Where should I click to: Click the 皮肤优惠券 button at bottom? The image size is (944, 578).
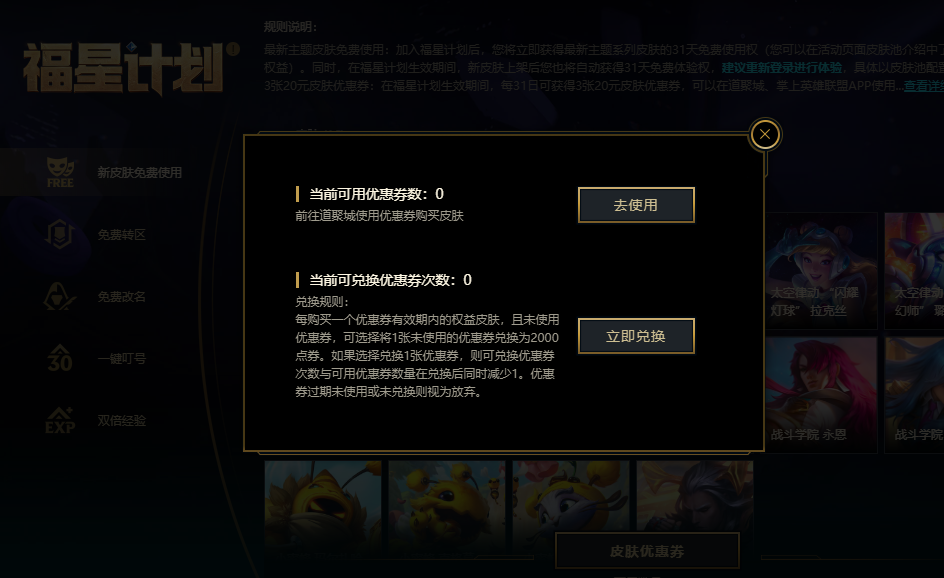[x=647, y=551]
